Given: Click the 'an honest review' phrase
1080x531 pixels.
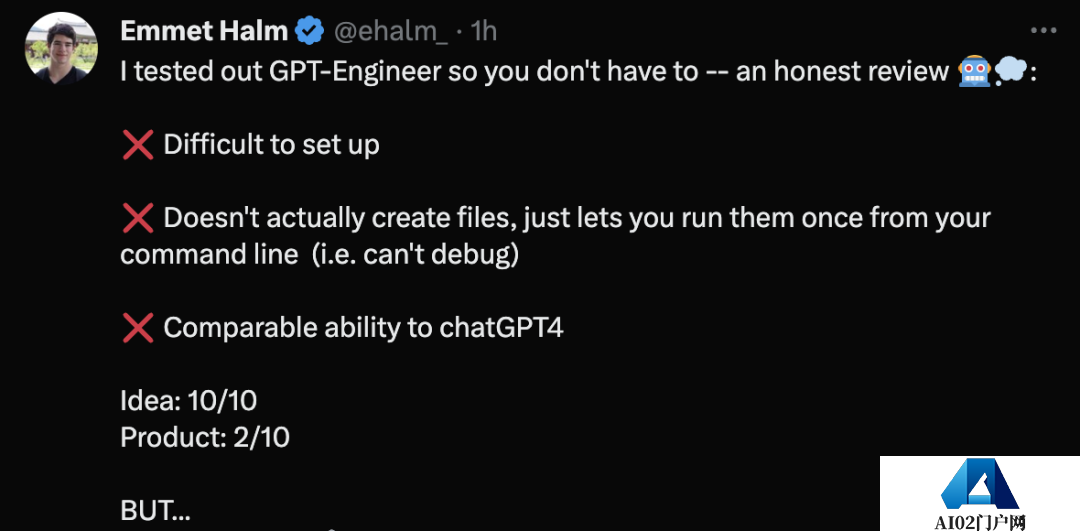Looking at the screenshot, I should point(842,71).
